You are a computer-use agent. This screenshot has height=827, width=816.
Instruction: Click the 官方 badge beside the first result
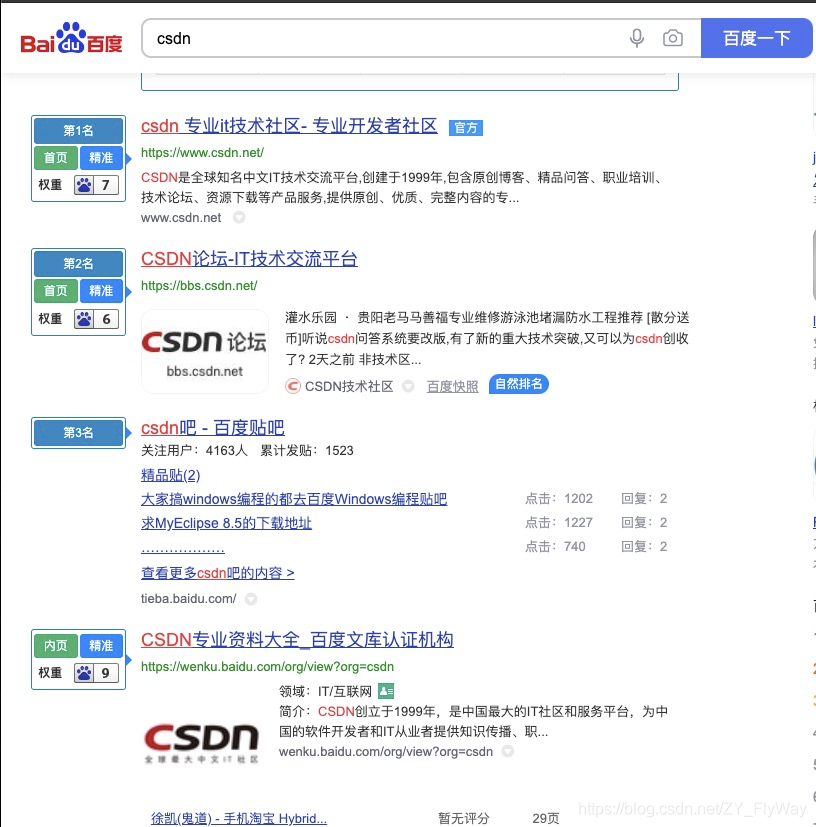coord(465,128)
